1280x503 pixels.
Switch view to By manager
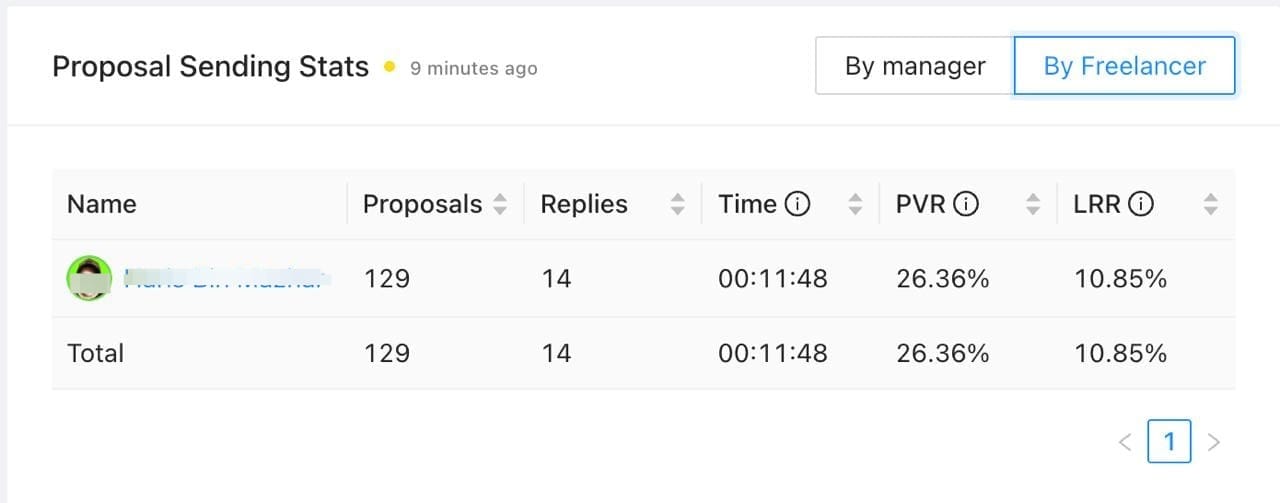coord(915,66)
